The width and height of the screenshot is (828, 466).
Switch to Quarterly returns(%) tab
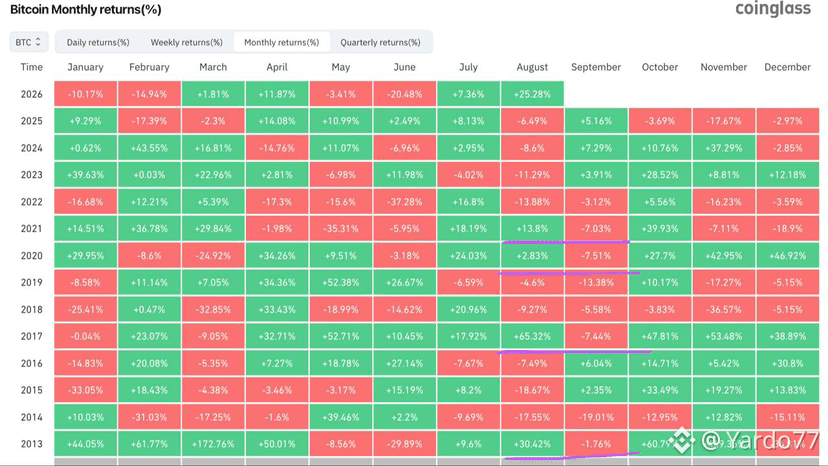[x=380, y=42]
